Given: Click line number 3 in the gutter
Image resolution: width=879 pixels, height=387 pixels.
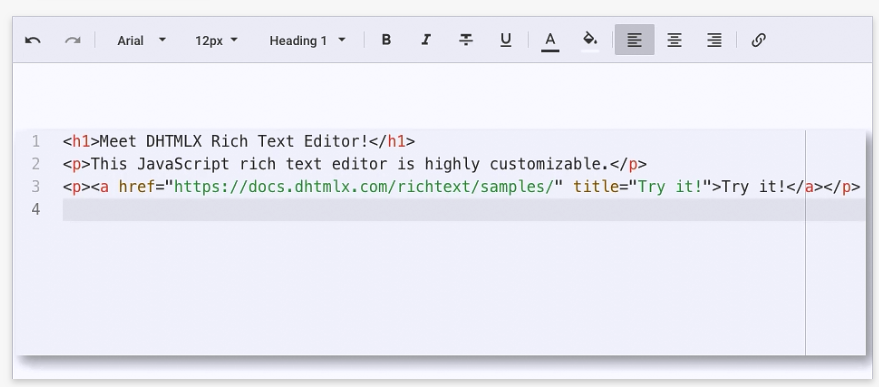Looking at the screenshot, I should pyautogui.click(x=36, y=187).
